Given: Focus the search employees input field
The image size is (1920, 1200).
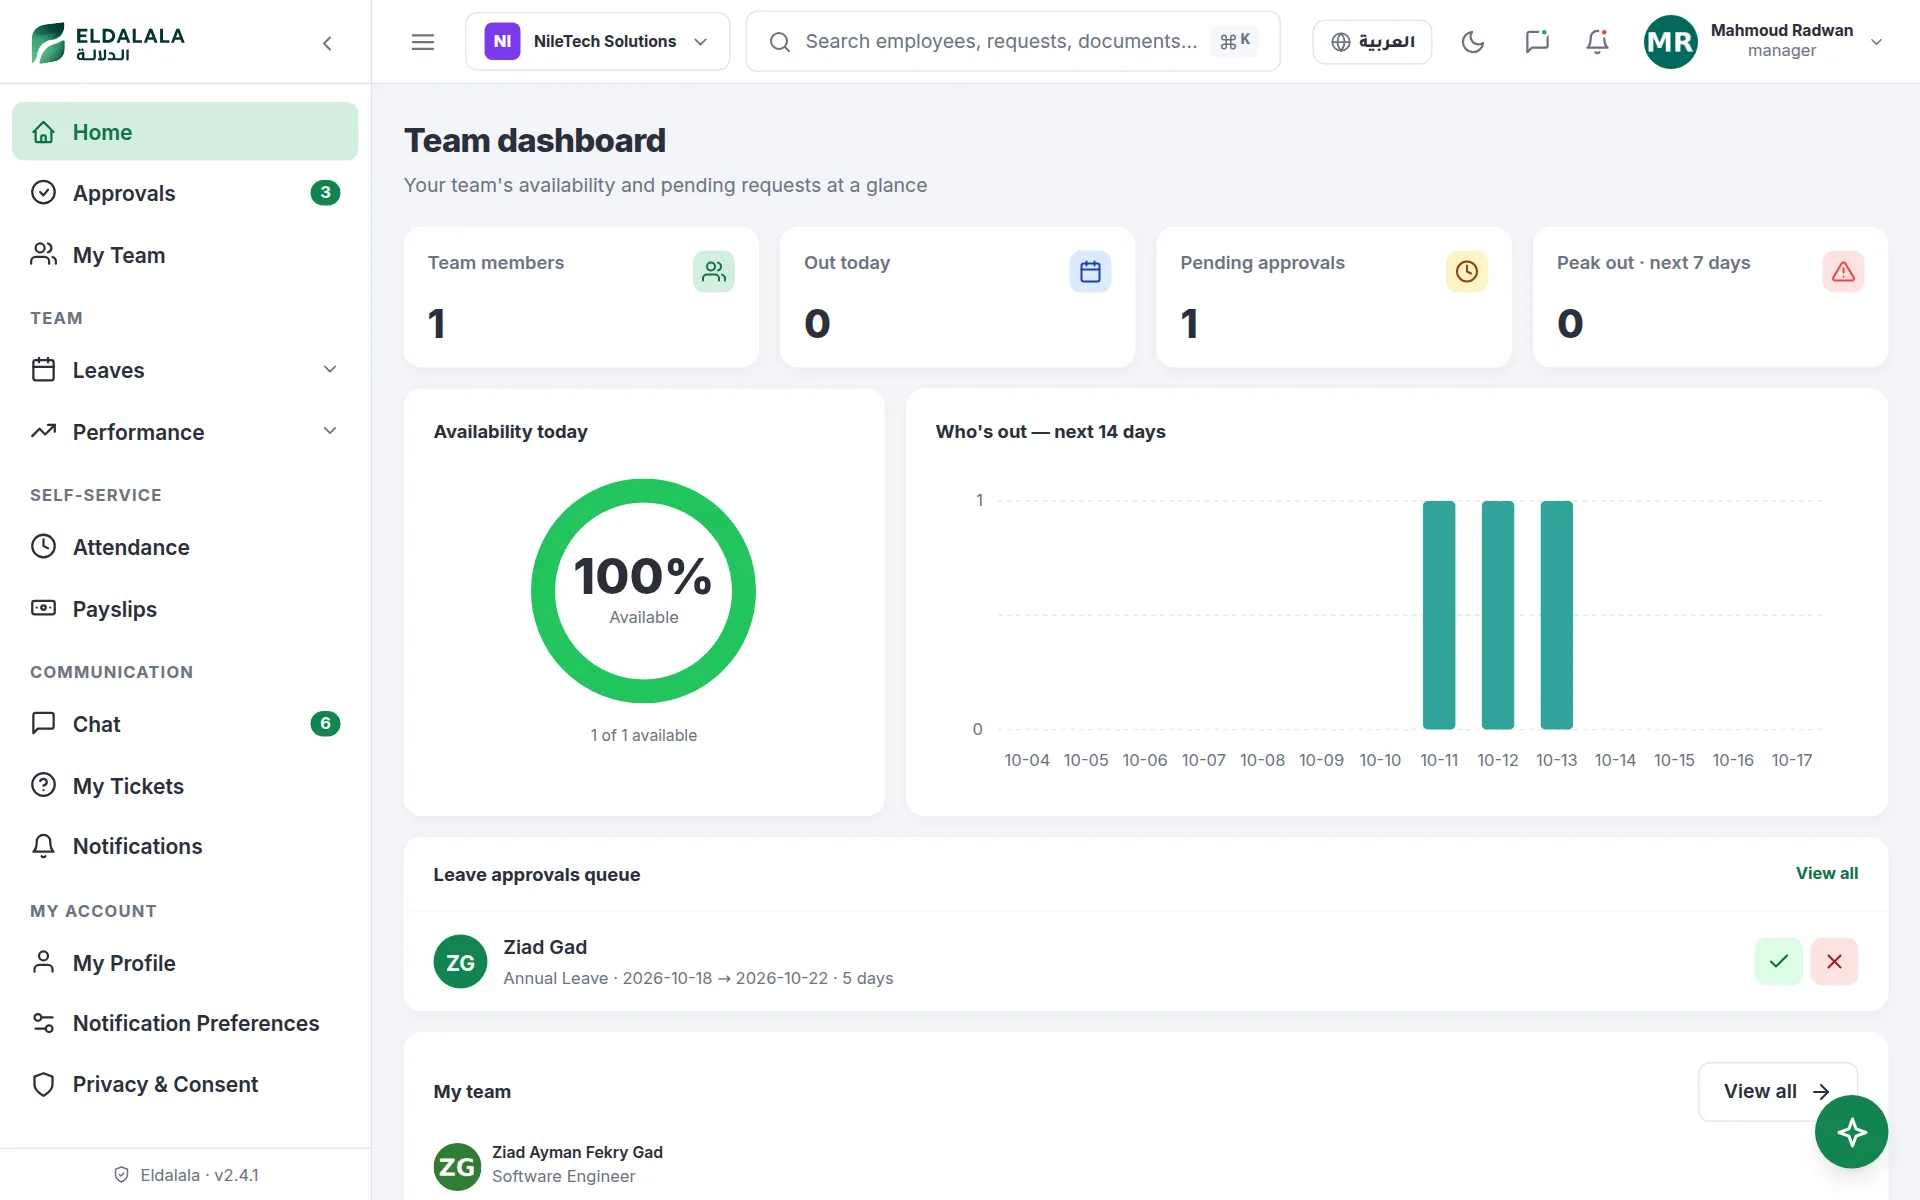Looking at the screenshot, I should [1013, 41].
